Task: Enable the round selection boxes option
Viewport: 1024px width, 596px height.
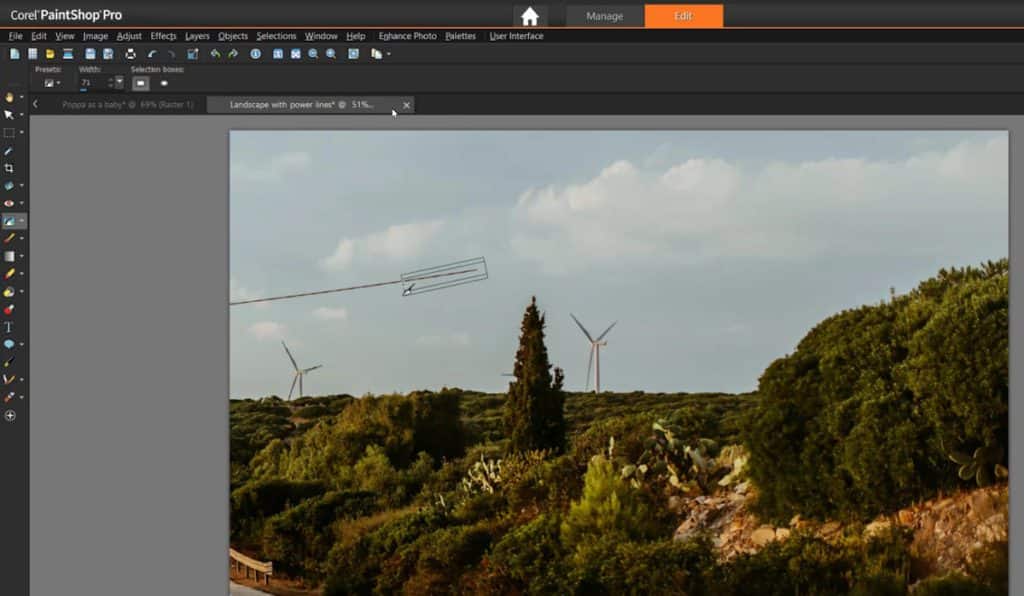Action: point(163,82)
